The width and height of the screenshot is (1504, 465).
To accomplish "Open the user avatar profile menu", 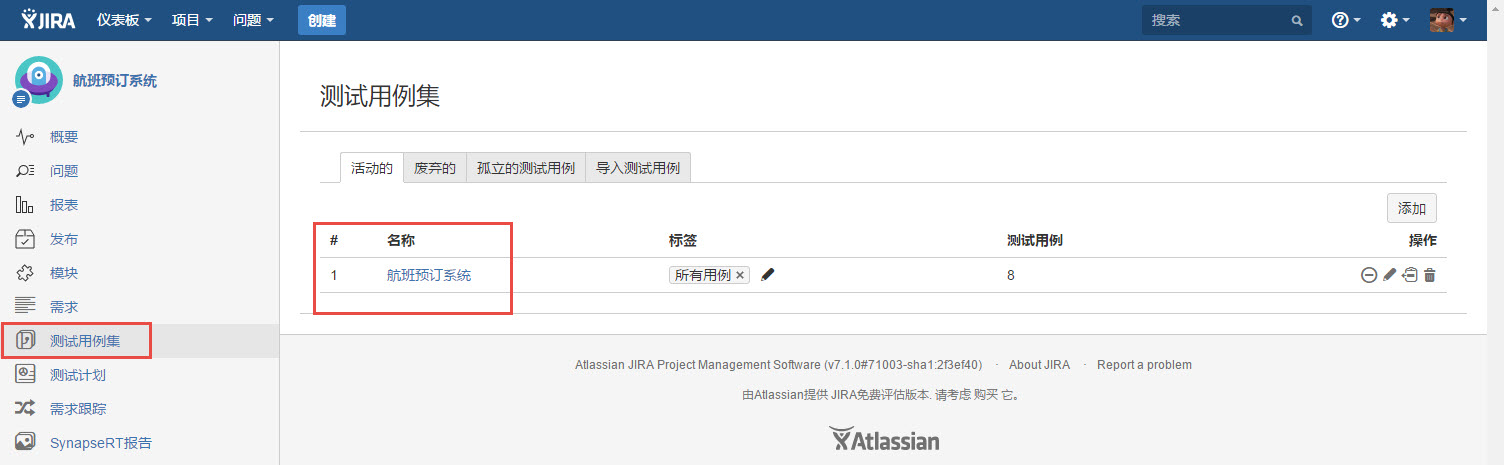I will pyautogui.click(x=1448, y=20).
